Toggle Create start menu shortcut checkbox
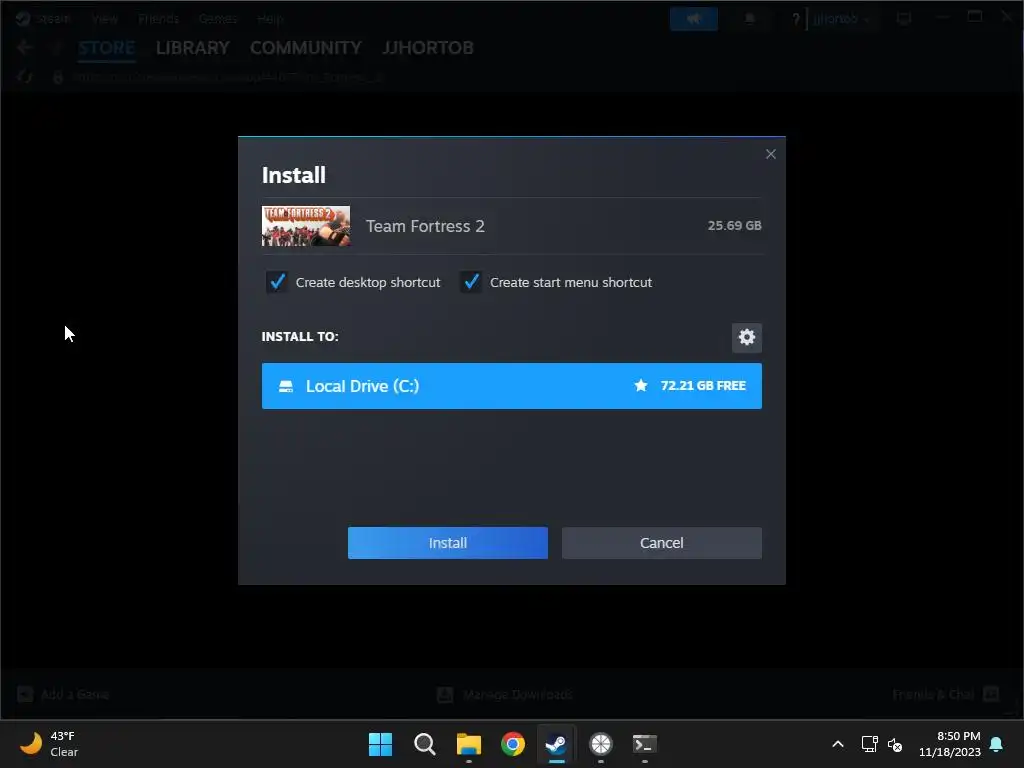The height and width of the screenshot is (768, 1024). point(471,282)
